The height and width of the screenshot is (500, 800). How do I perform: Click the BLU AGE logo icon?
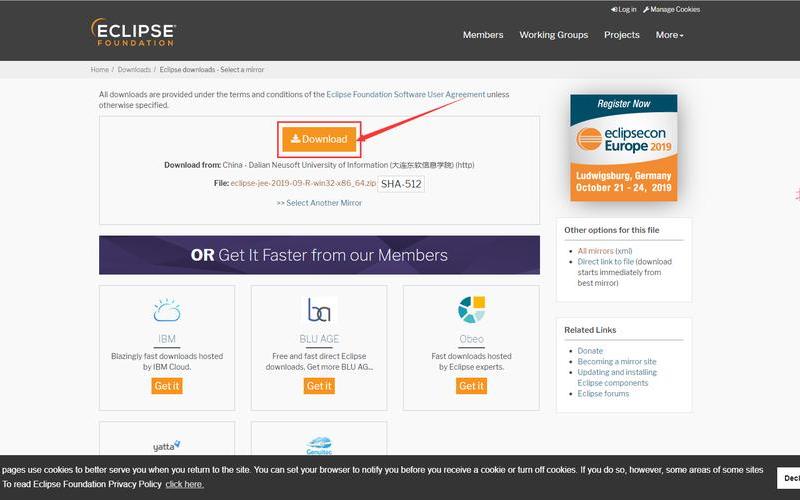tap(319, 310)
